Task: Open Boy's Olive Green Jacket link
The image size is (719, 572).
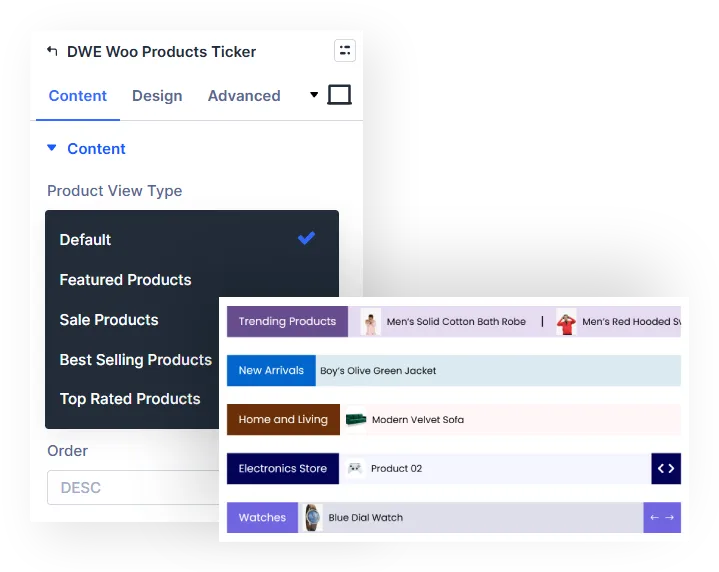Action: click(378, 371)
